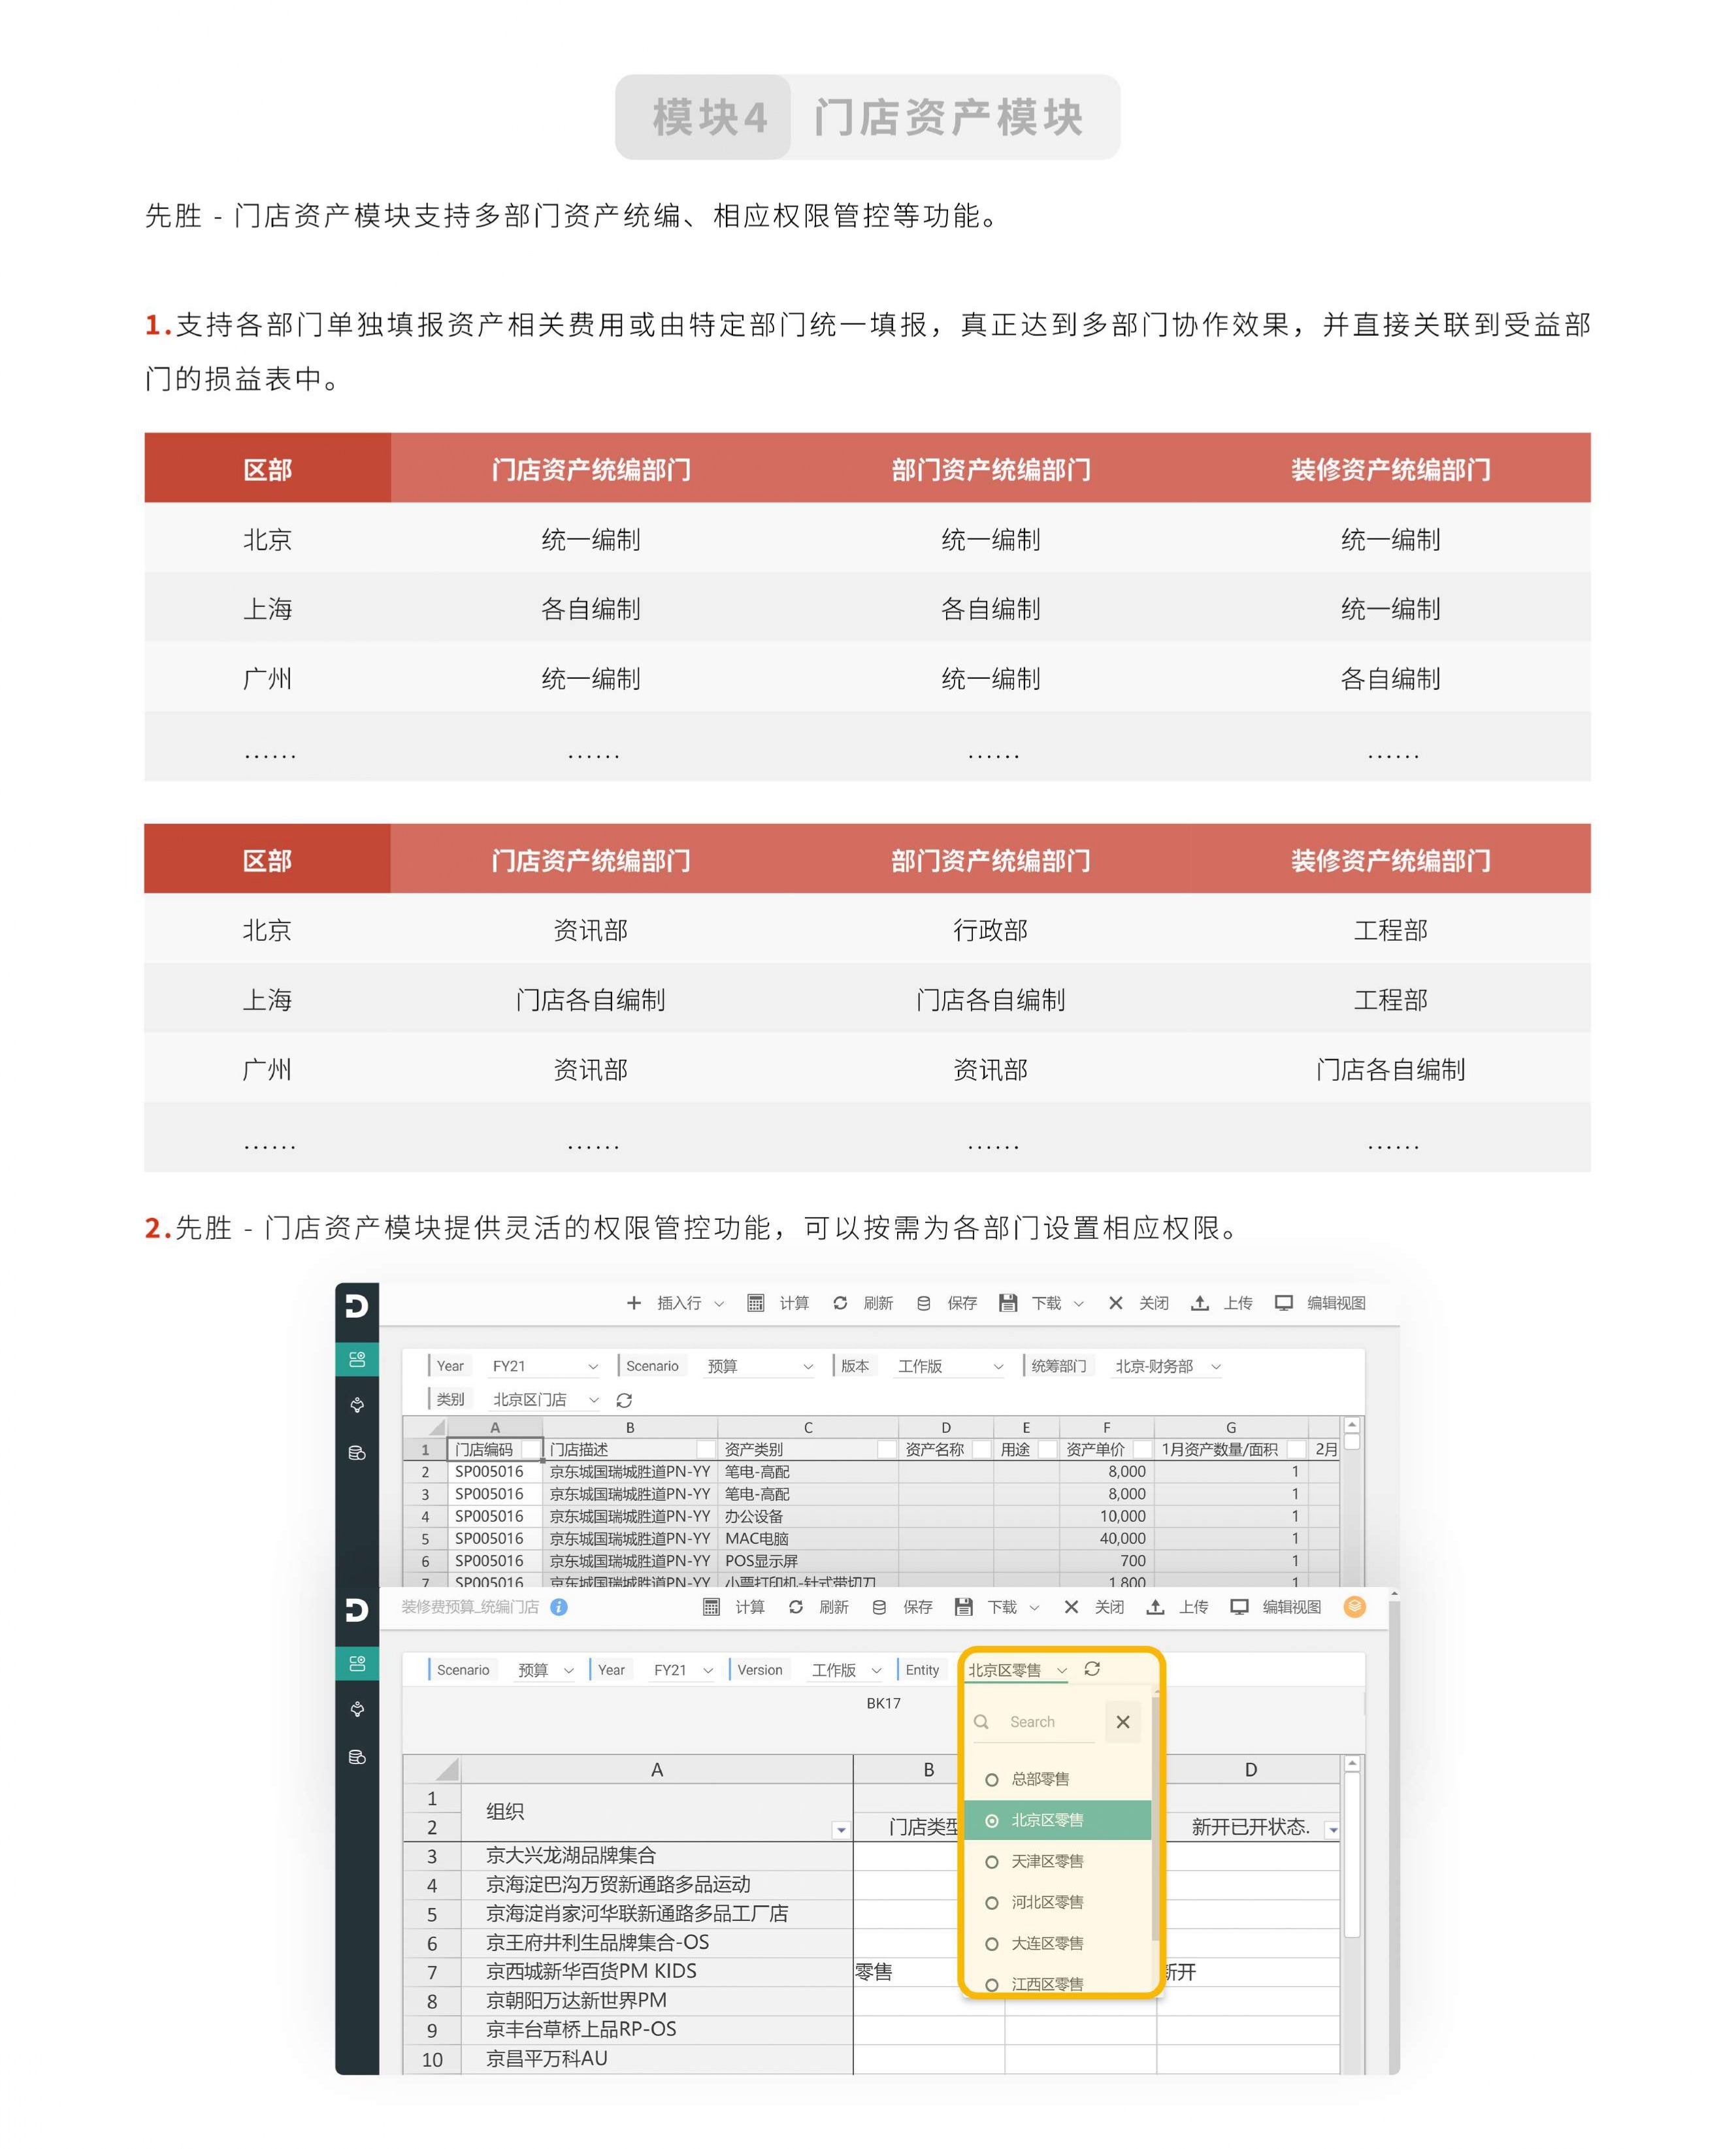Open Scenario 预算 dropdown in lower window
This screenshot has width=1736, height=2149.
pyautogui.click(x=546, y=1669)
